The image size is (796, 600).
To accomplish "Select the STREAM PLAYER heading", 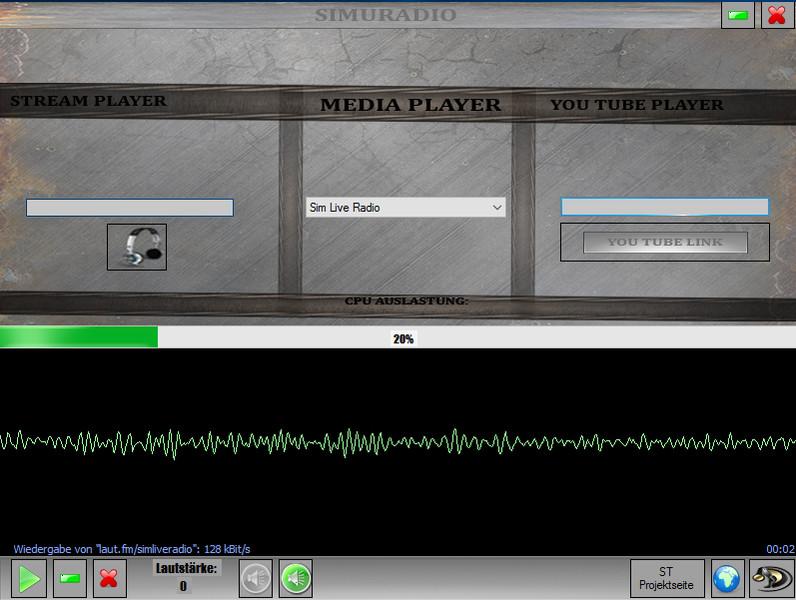I will point(88,101).
